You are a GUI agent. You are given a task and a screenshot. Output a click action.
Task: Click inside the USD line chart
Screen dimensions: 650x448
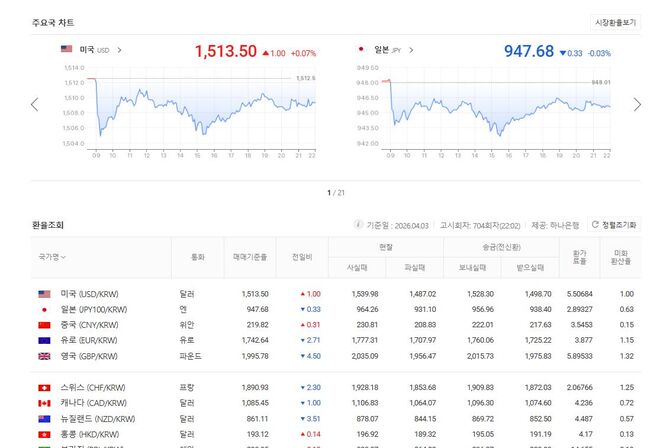200,108
